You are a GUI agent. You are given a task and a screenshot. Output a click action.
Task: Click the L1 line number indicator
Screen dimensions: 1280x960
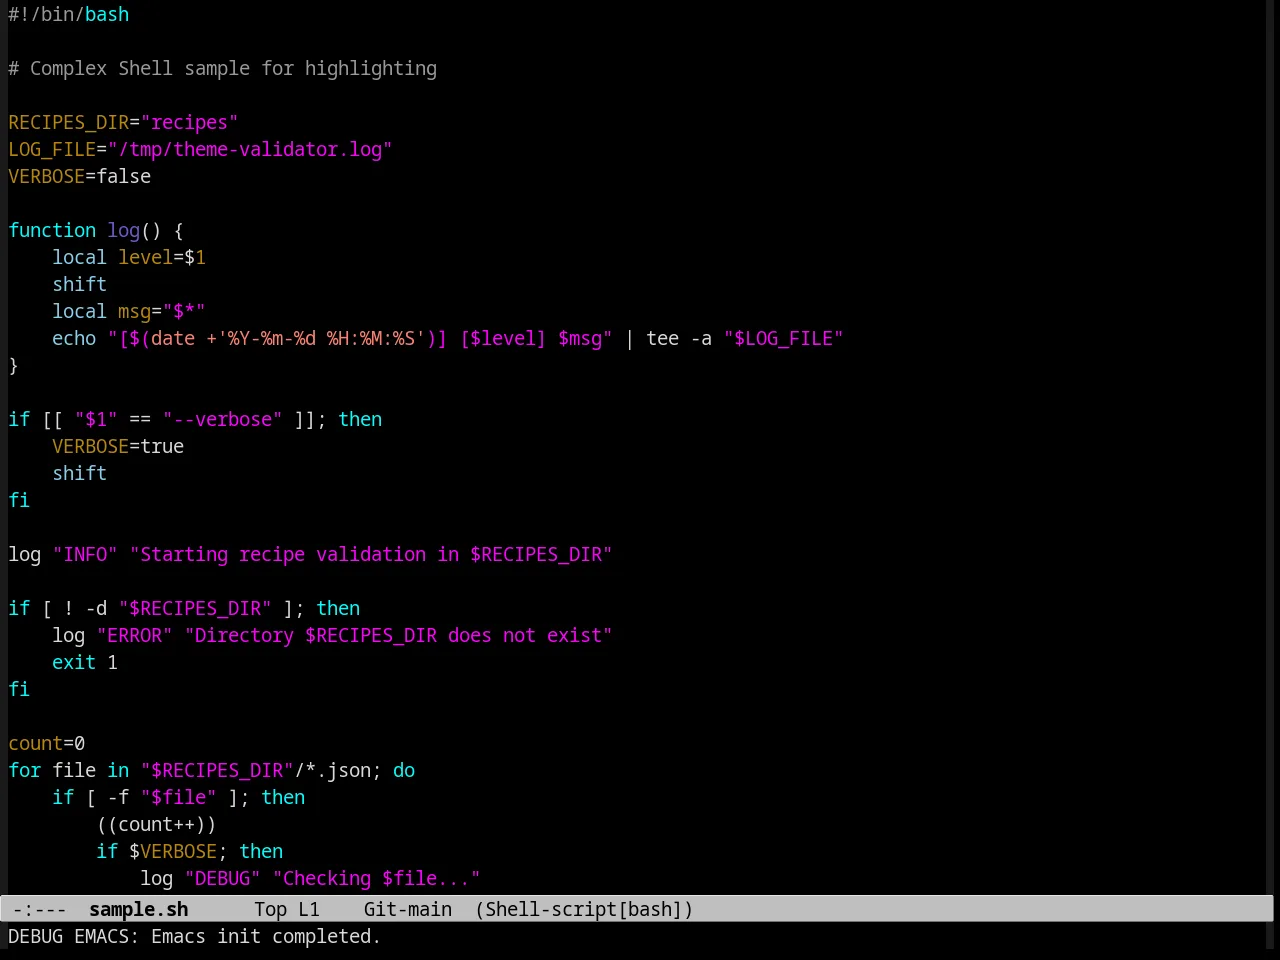(x=309, y=909)
